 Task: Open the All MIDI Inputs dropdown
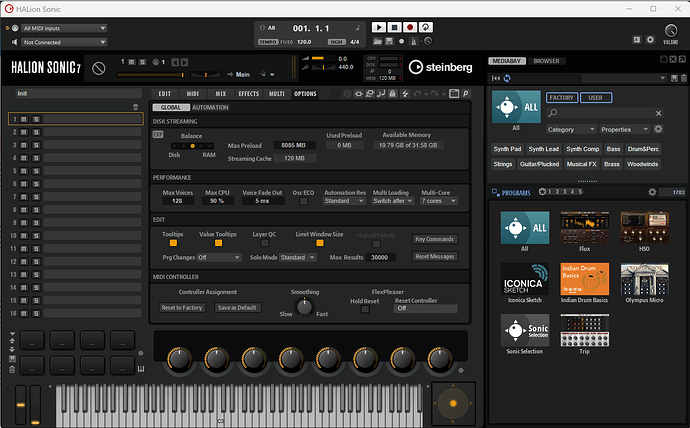point(64,28)
